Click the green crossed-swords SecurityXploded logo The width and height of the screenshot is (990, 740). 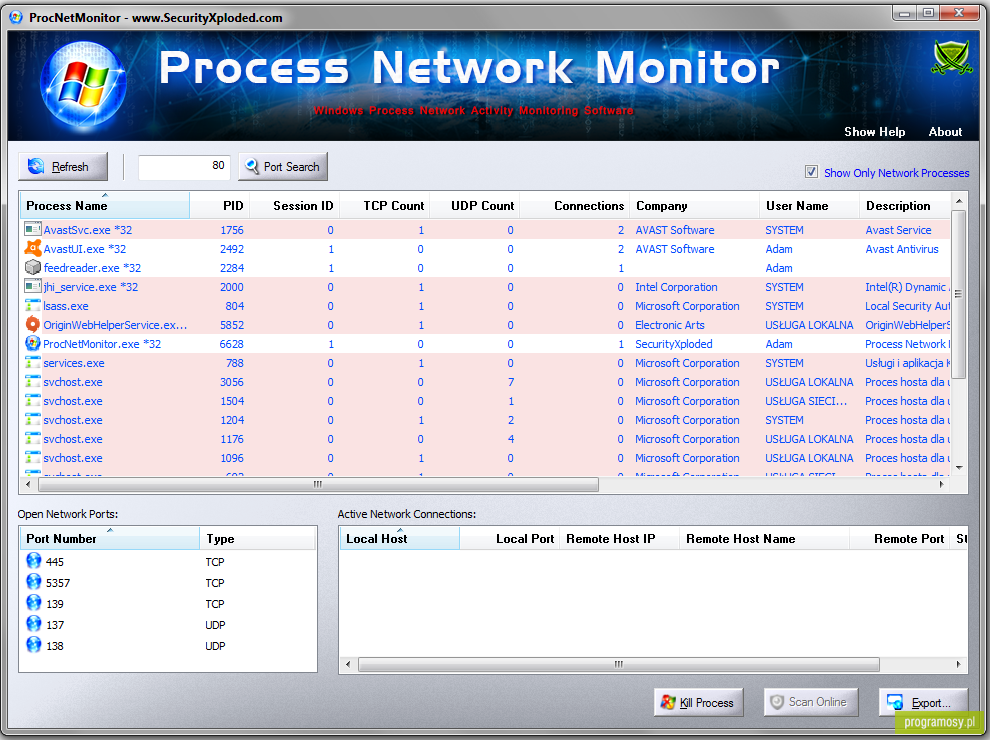click(x=953, y=57)
